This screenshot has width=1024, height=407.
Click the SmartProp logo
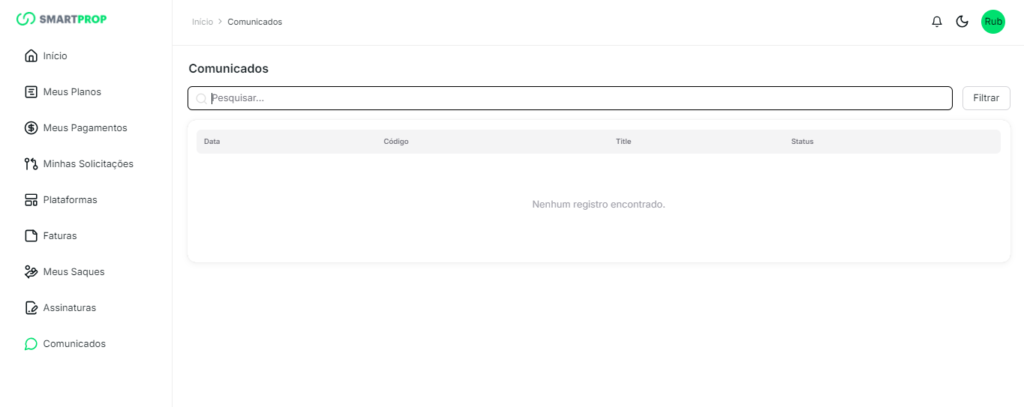61,19
